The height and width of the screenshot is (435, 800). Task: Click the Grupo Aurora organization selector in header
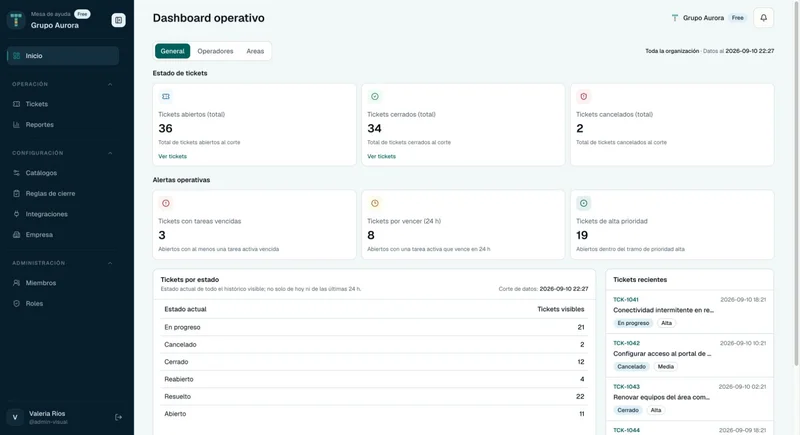[x=708, y=18]
